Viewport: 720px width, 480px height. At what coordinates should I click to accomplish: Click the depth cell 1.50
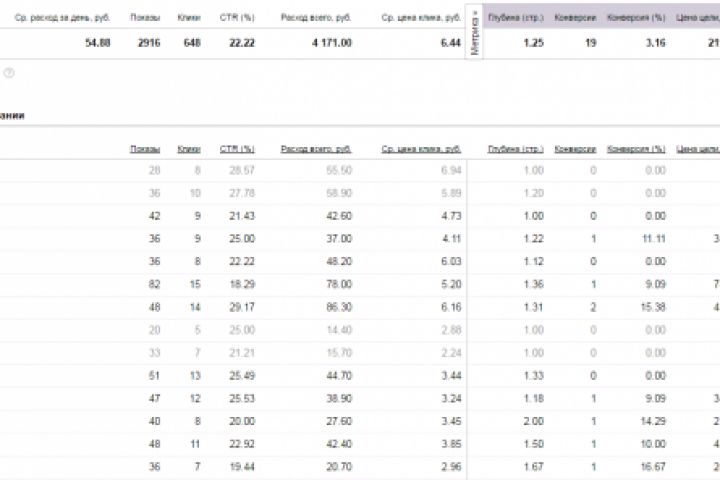pos(534,444)
